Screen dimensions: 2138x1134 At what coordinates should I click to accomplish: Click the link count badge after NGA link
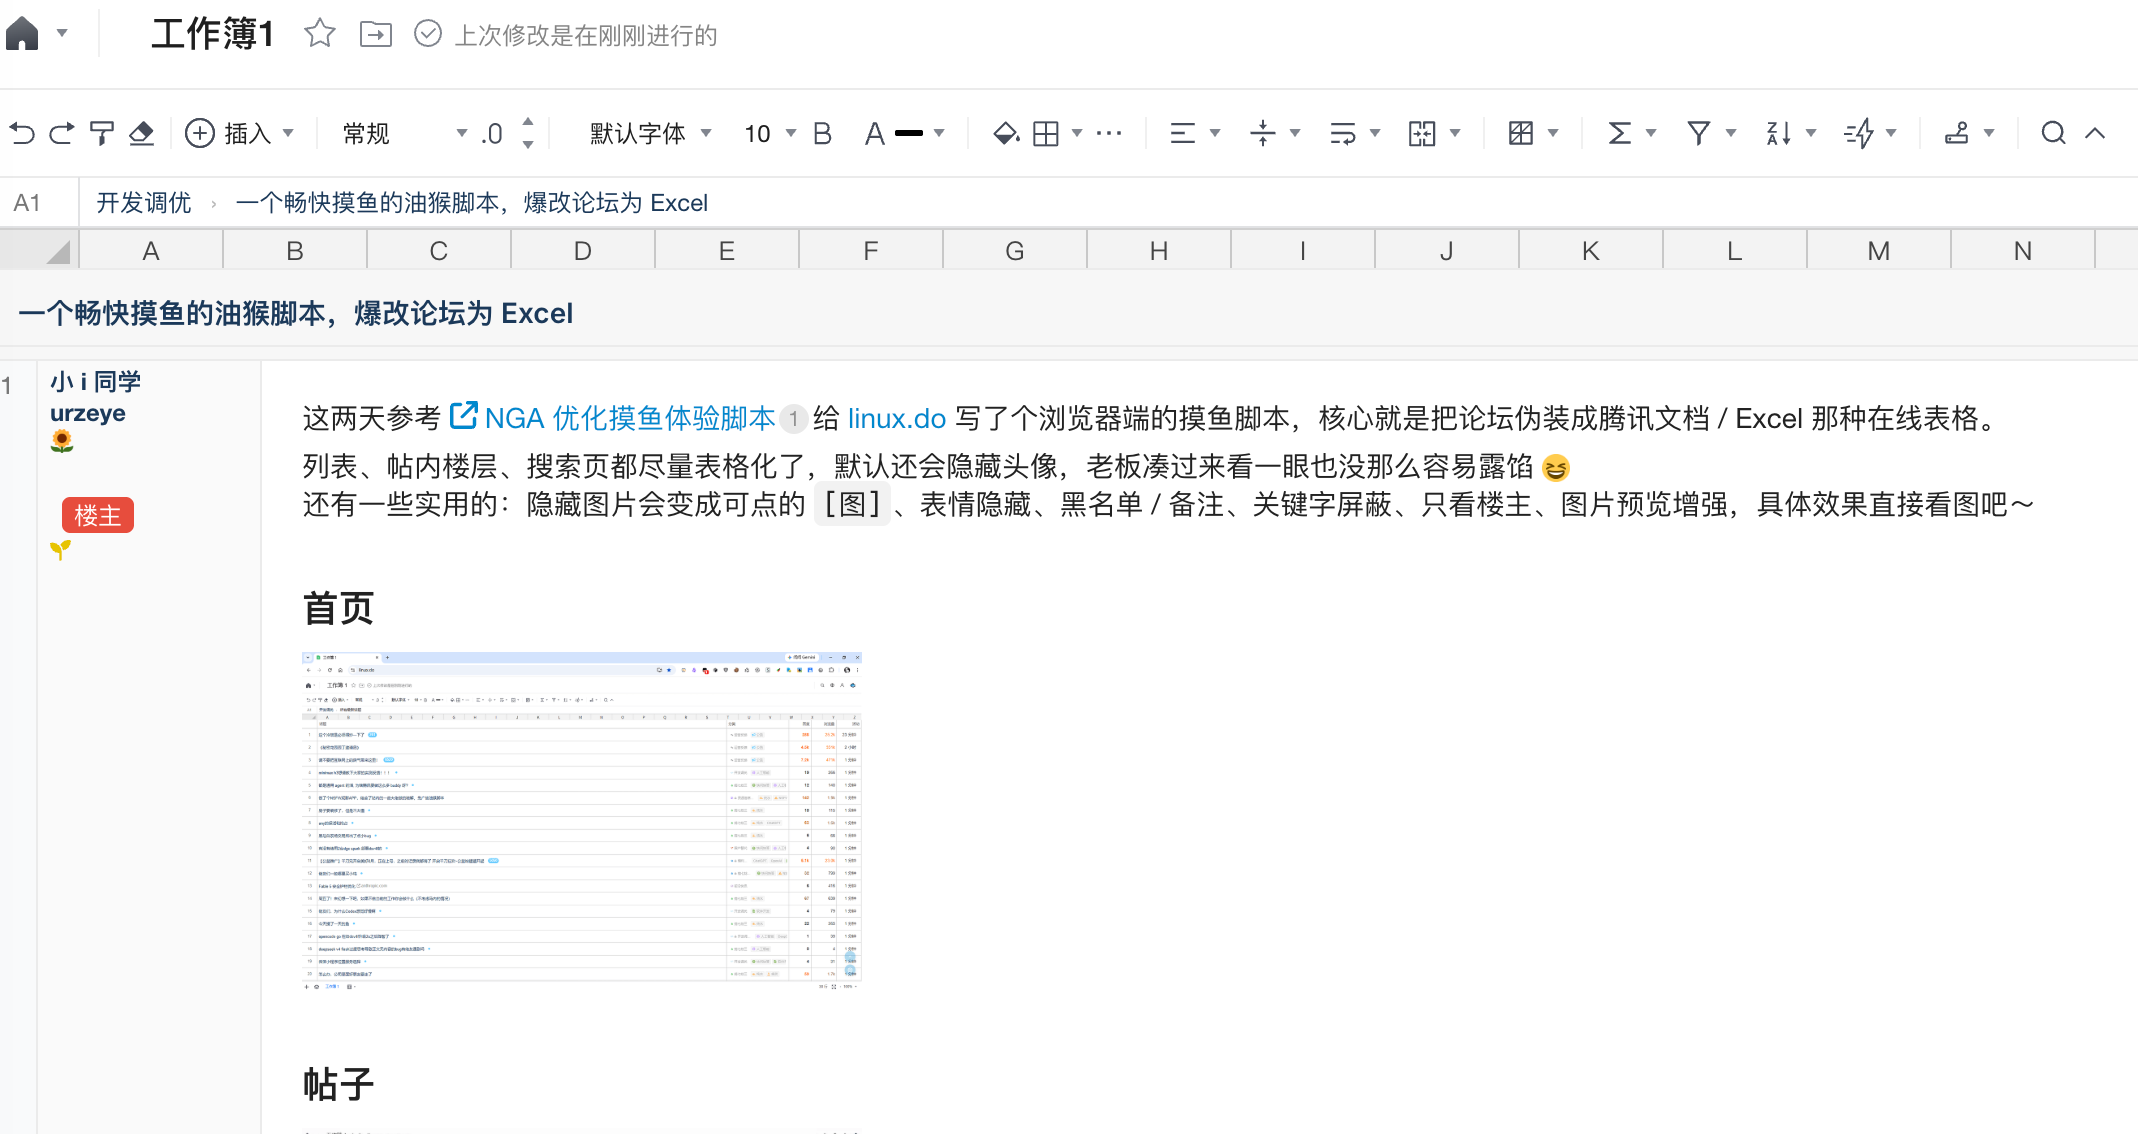pos(793,418)
